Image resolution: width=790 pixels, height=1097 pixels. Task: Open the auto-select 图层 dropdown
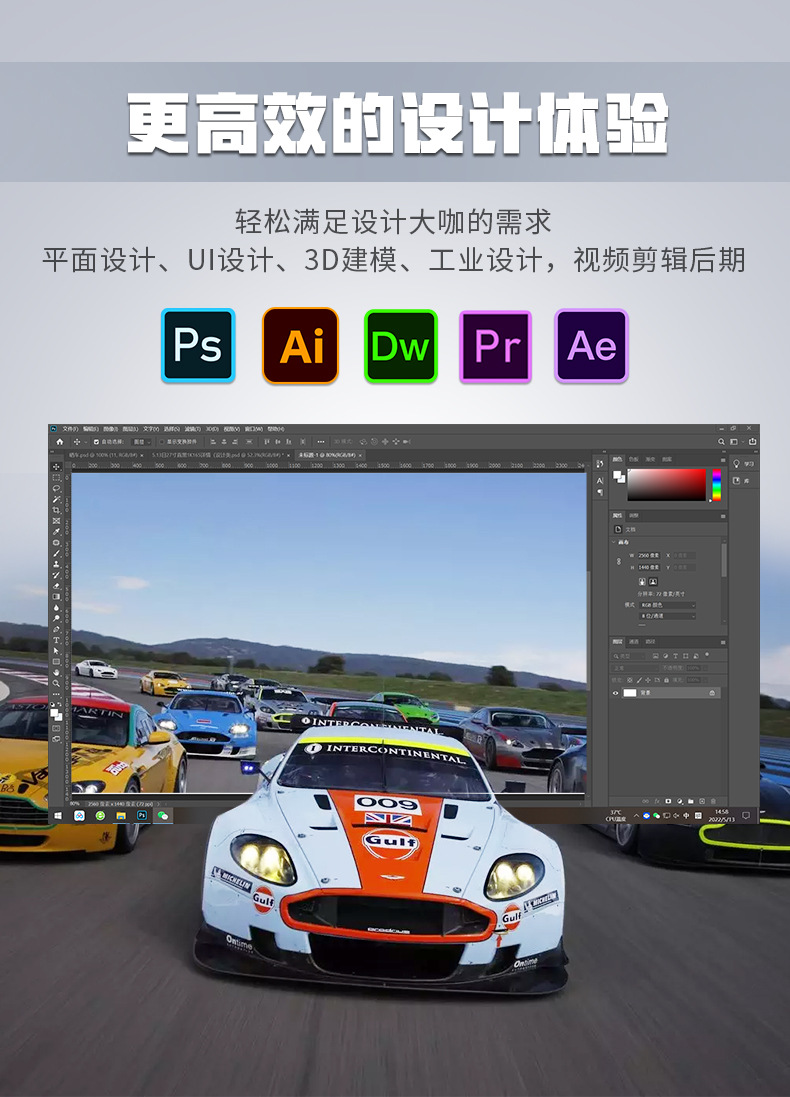pos(141,442)
